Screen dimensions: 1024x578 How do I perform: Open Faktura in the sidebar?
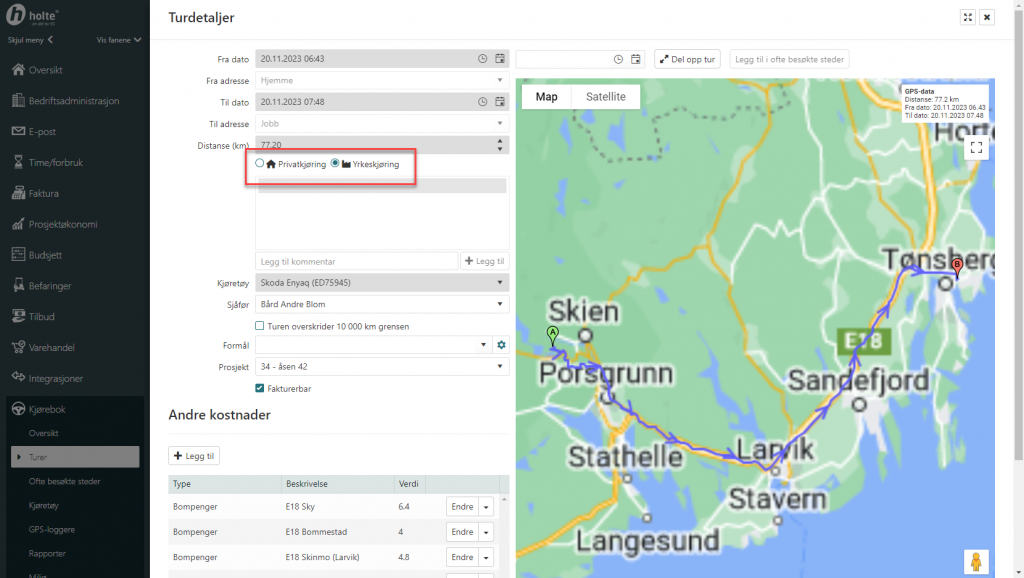[x=43, y=193]
